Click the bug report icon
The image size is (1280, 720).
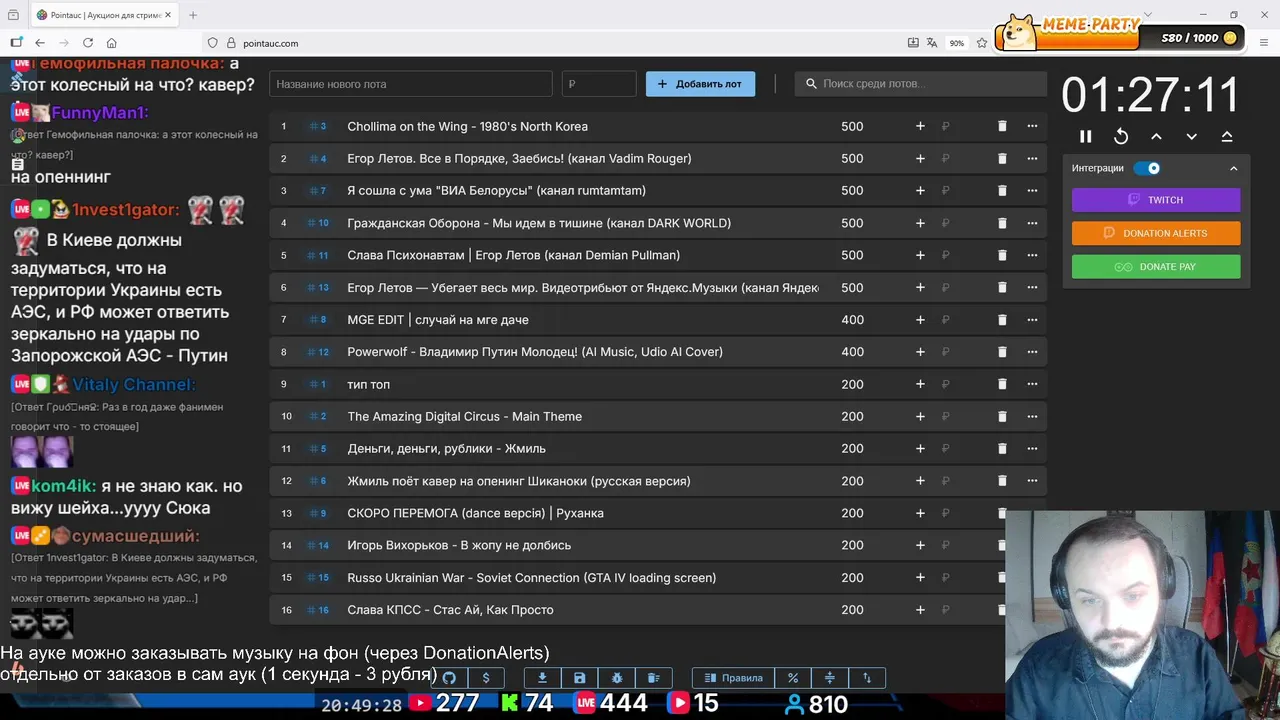click(617, 678)
